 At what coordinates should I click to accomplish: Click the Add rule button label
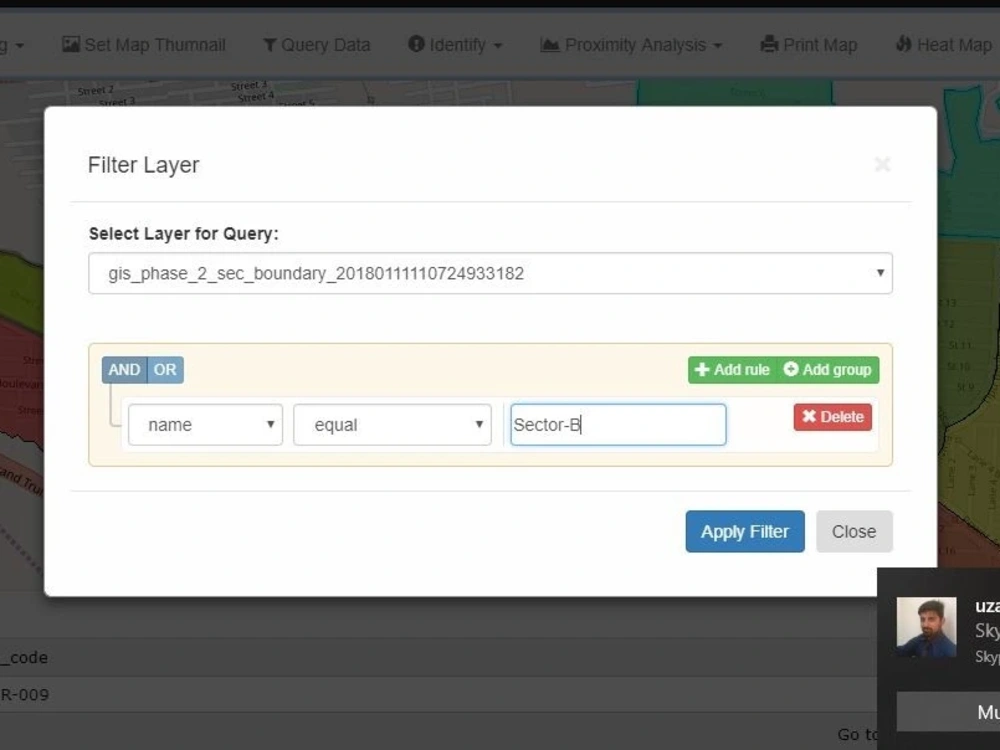742,370
